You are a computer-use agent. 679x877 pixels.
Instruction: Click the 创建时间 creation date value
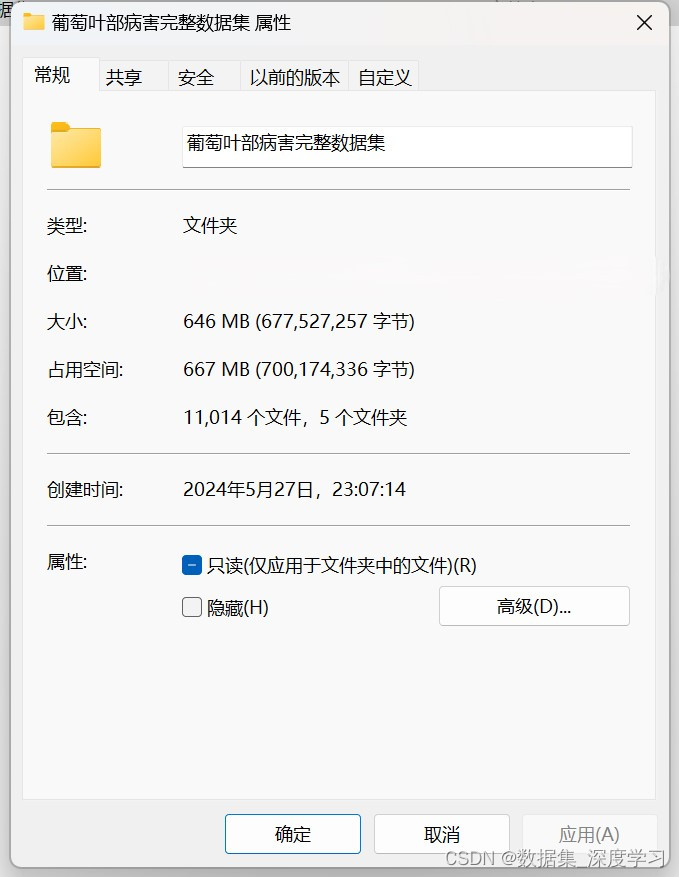click(x=294, y=489)
